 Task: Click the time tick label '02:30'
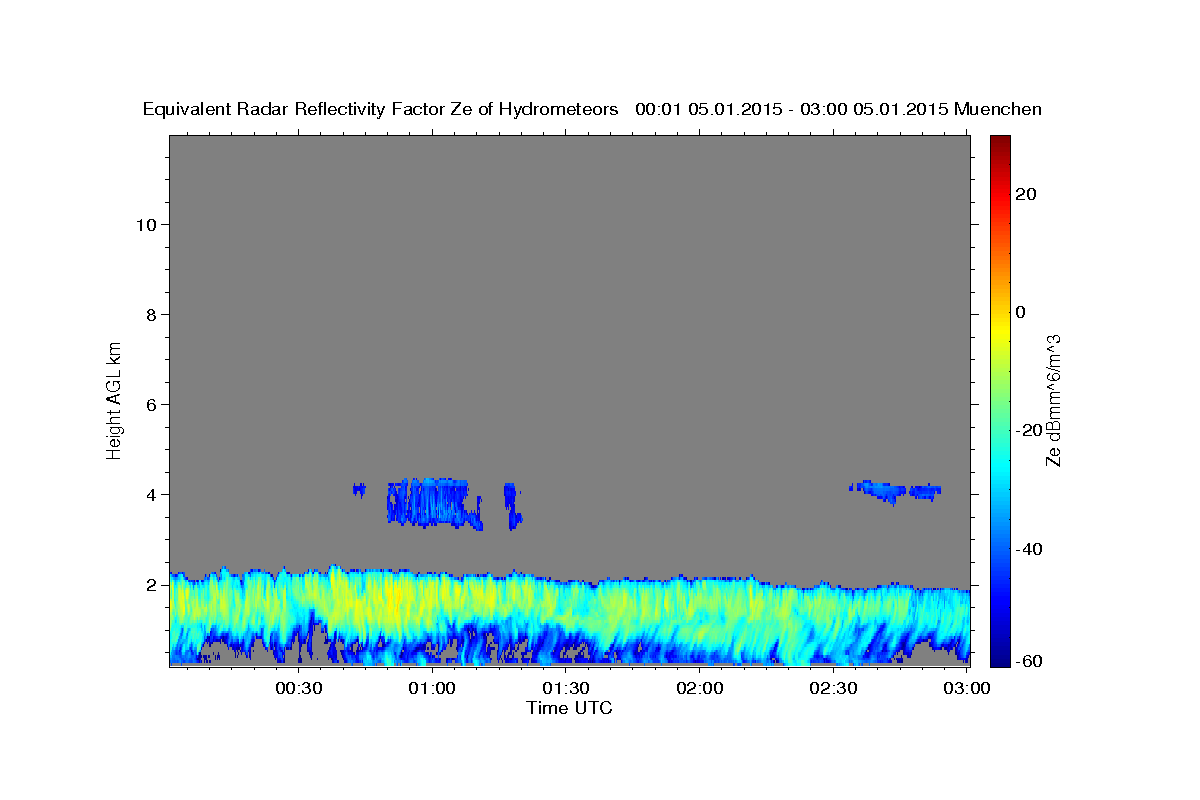(x=833, y=688)
